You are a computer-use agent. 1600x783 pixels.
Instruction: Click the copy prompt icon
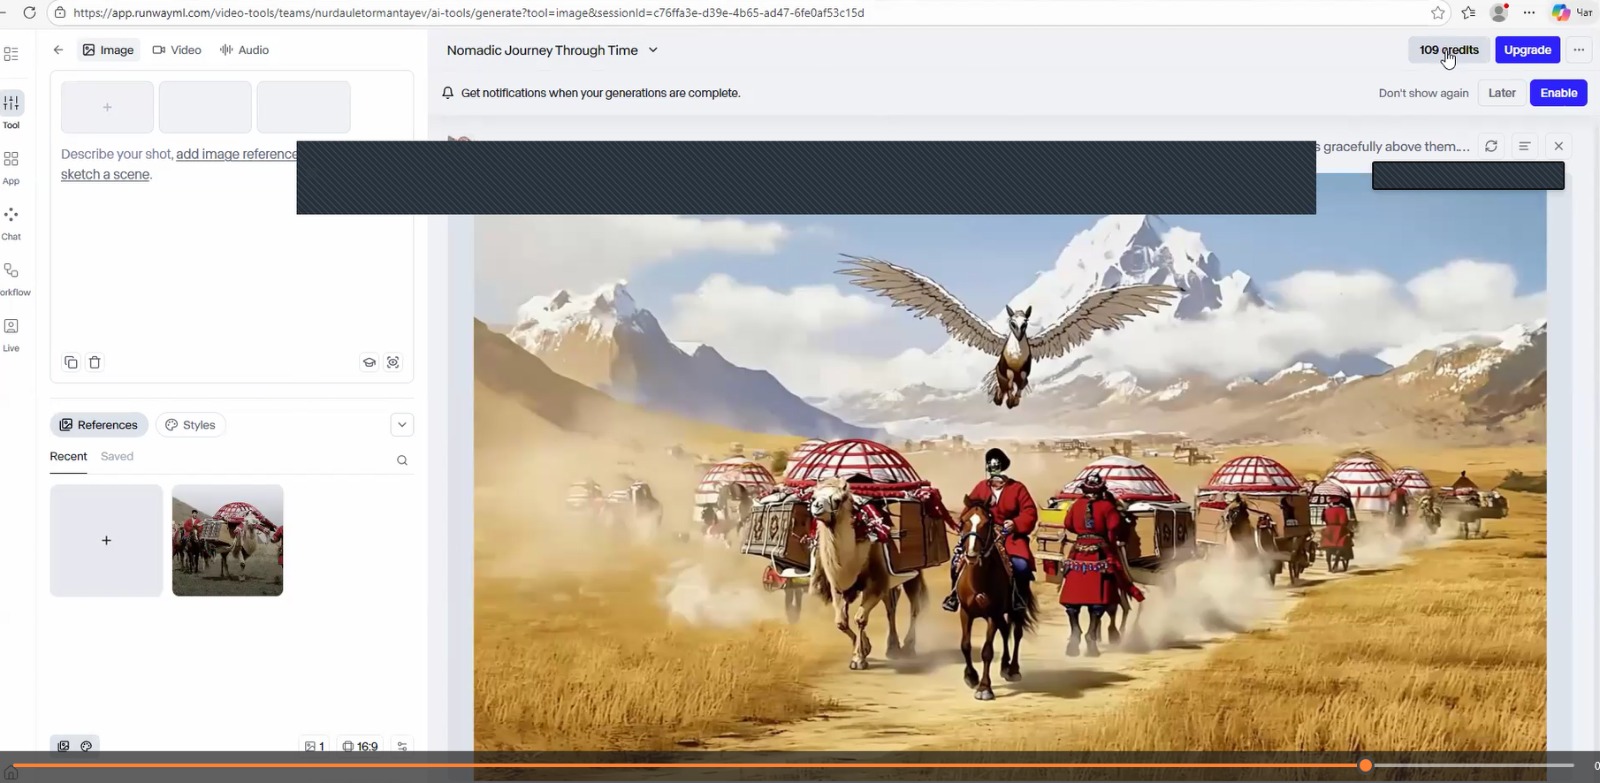pos(71,362)
